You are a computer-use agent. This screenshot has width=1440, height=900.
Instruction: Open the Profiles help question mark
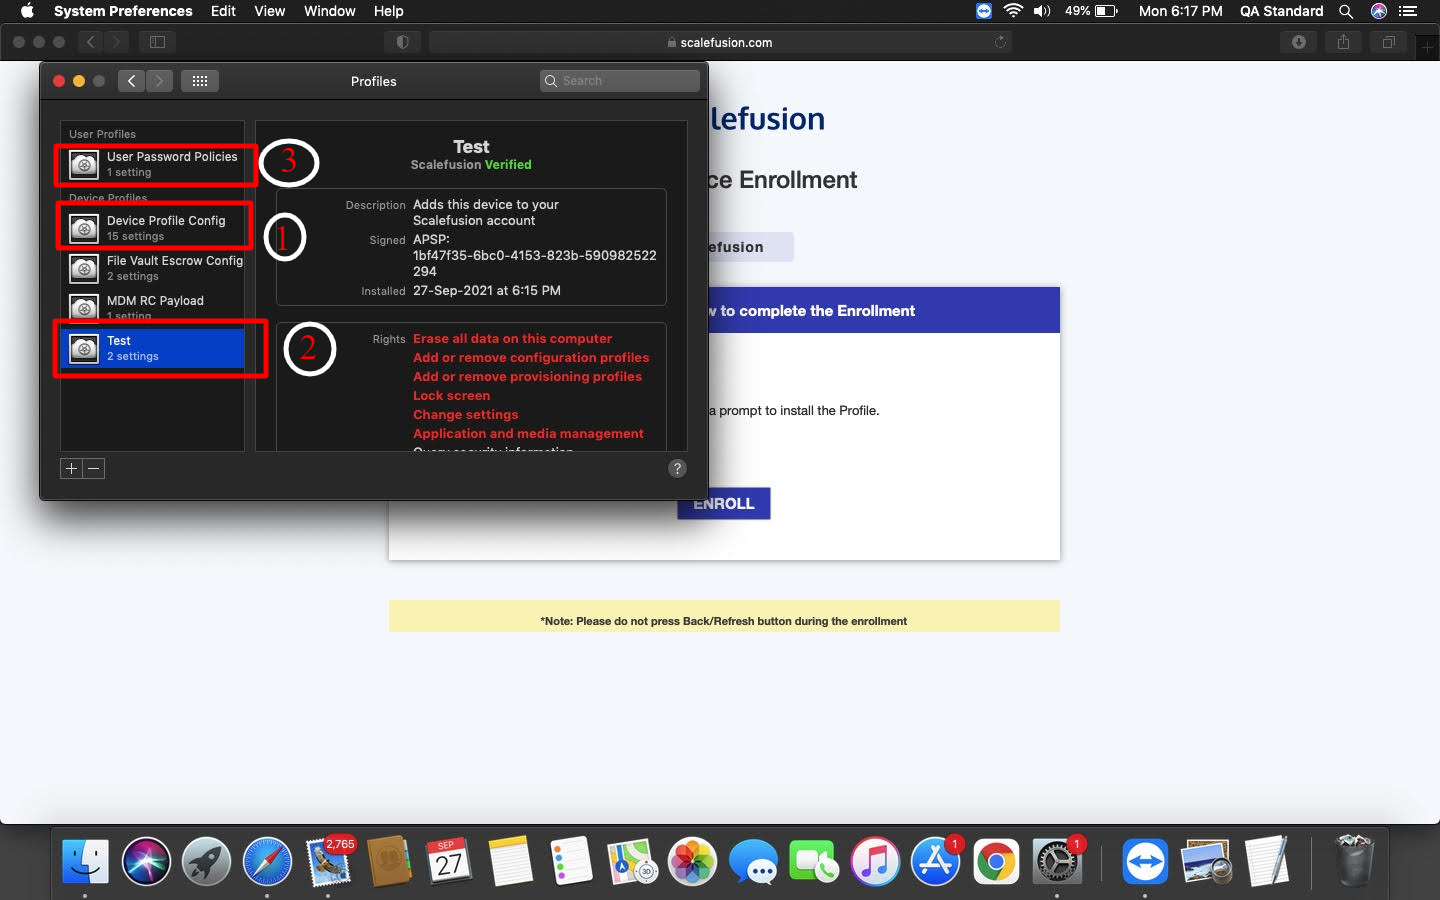pos(677,468)
